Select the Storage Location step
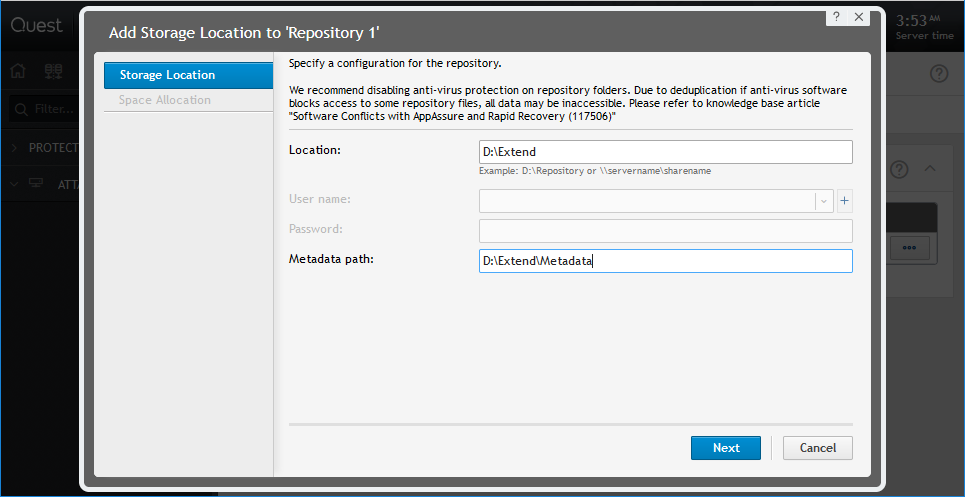 coord(188,75)
